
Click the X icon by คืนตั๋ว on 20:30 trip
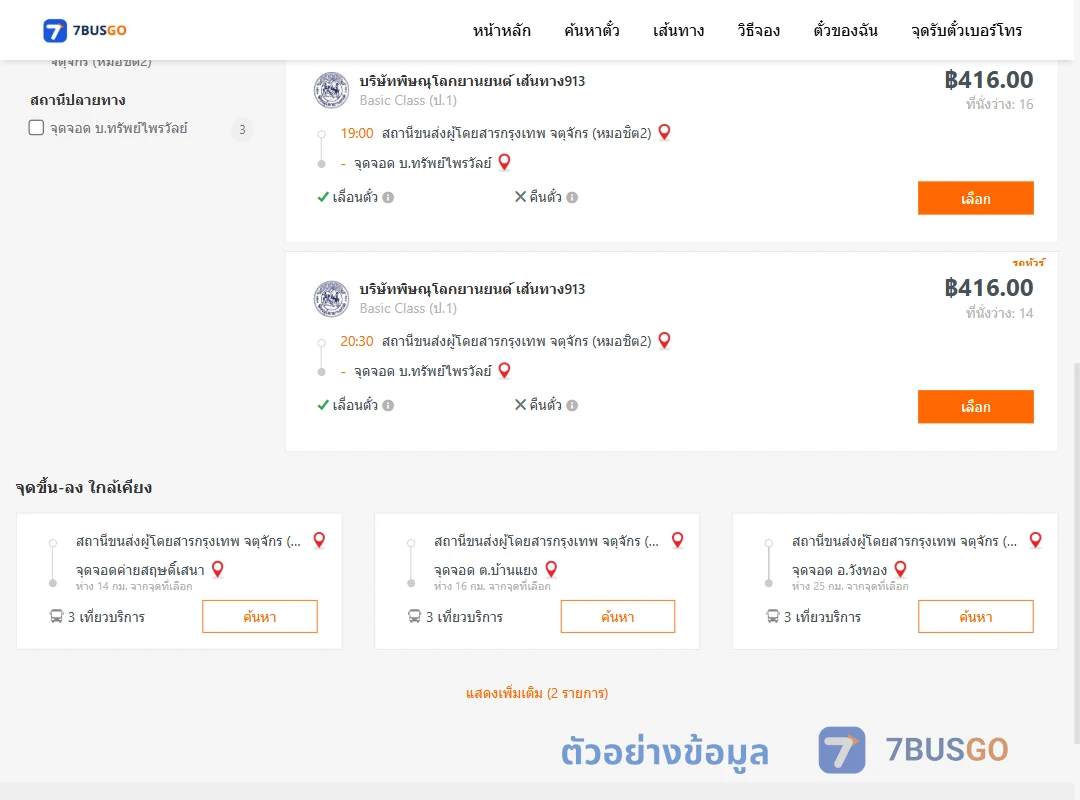pyautogui.click(x=521, y=404)
